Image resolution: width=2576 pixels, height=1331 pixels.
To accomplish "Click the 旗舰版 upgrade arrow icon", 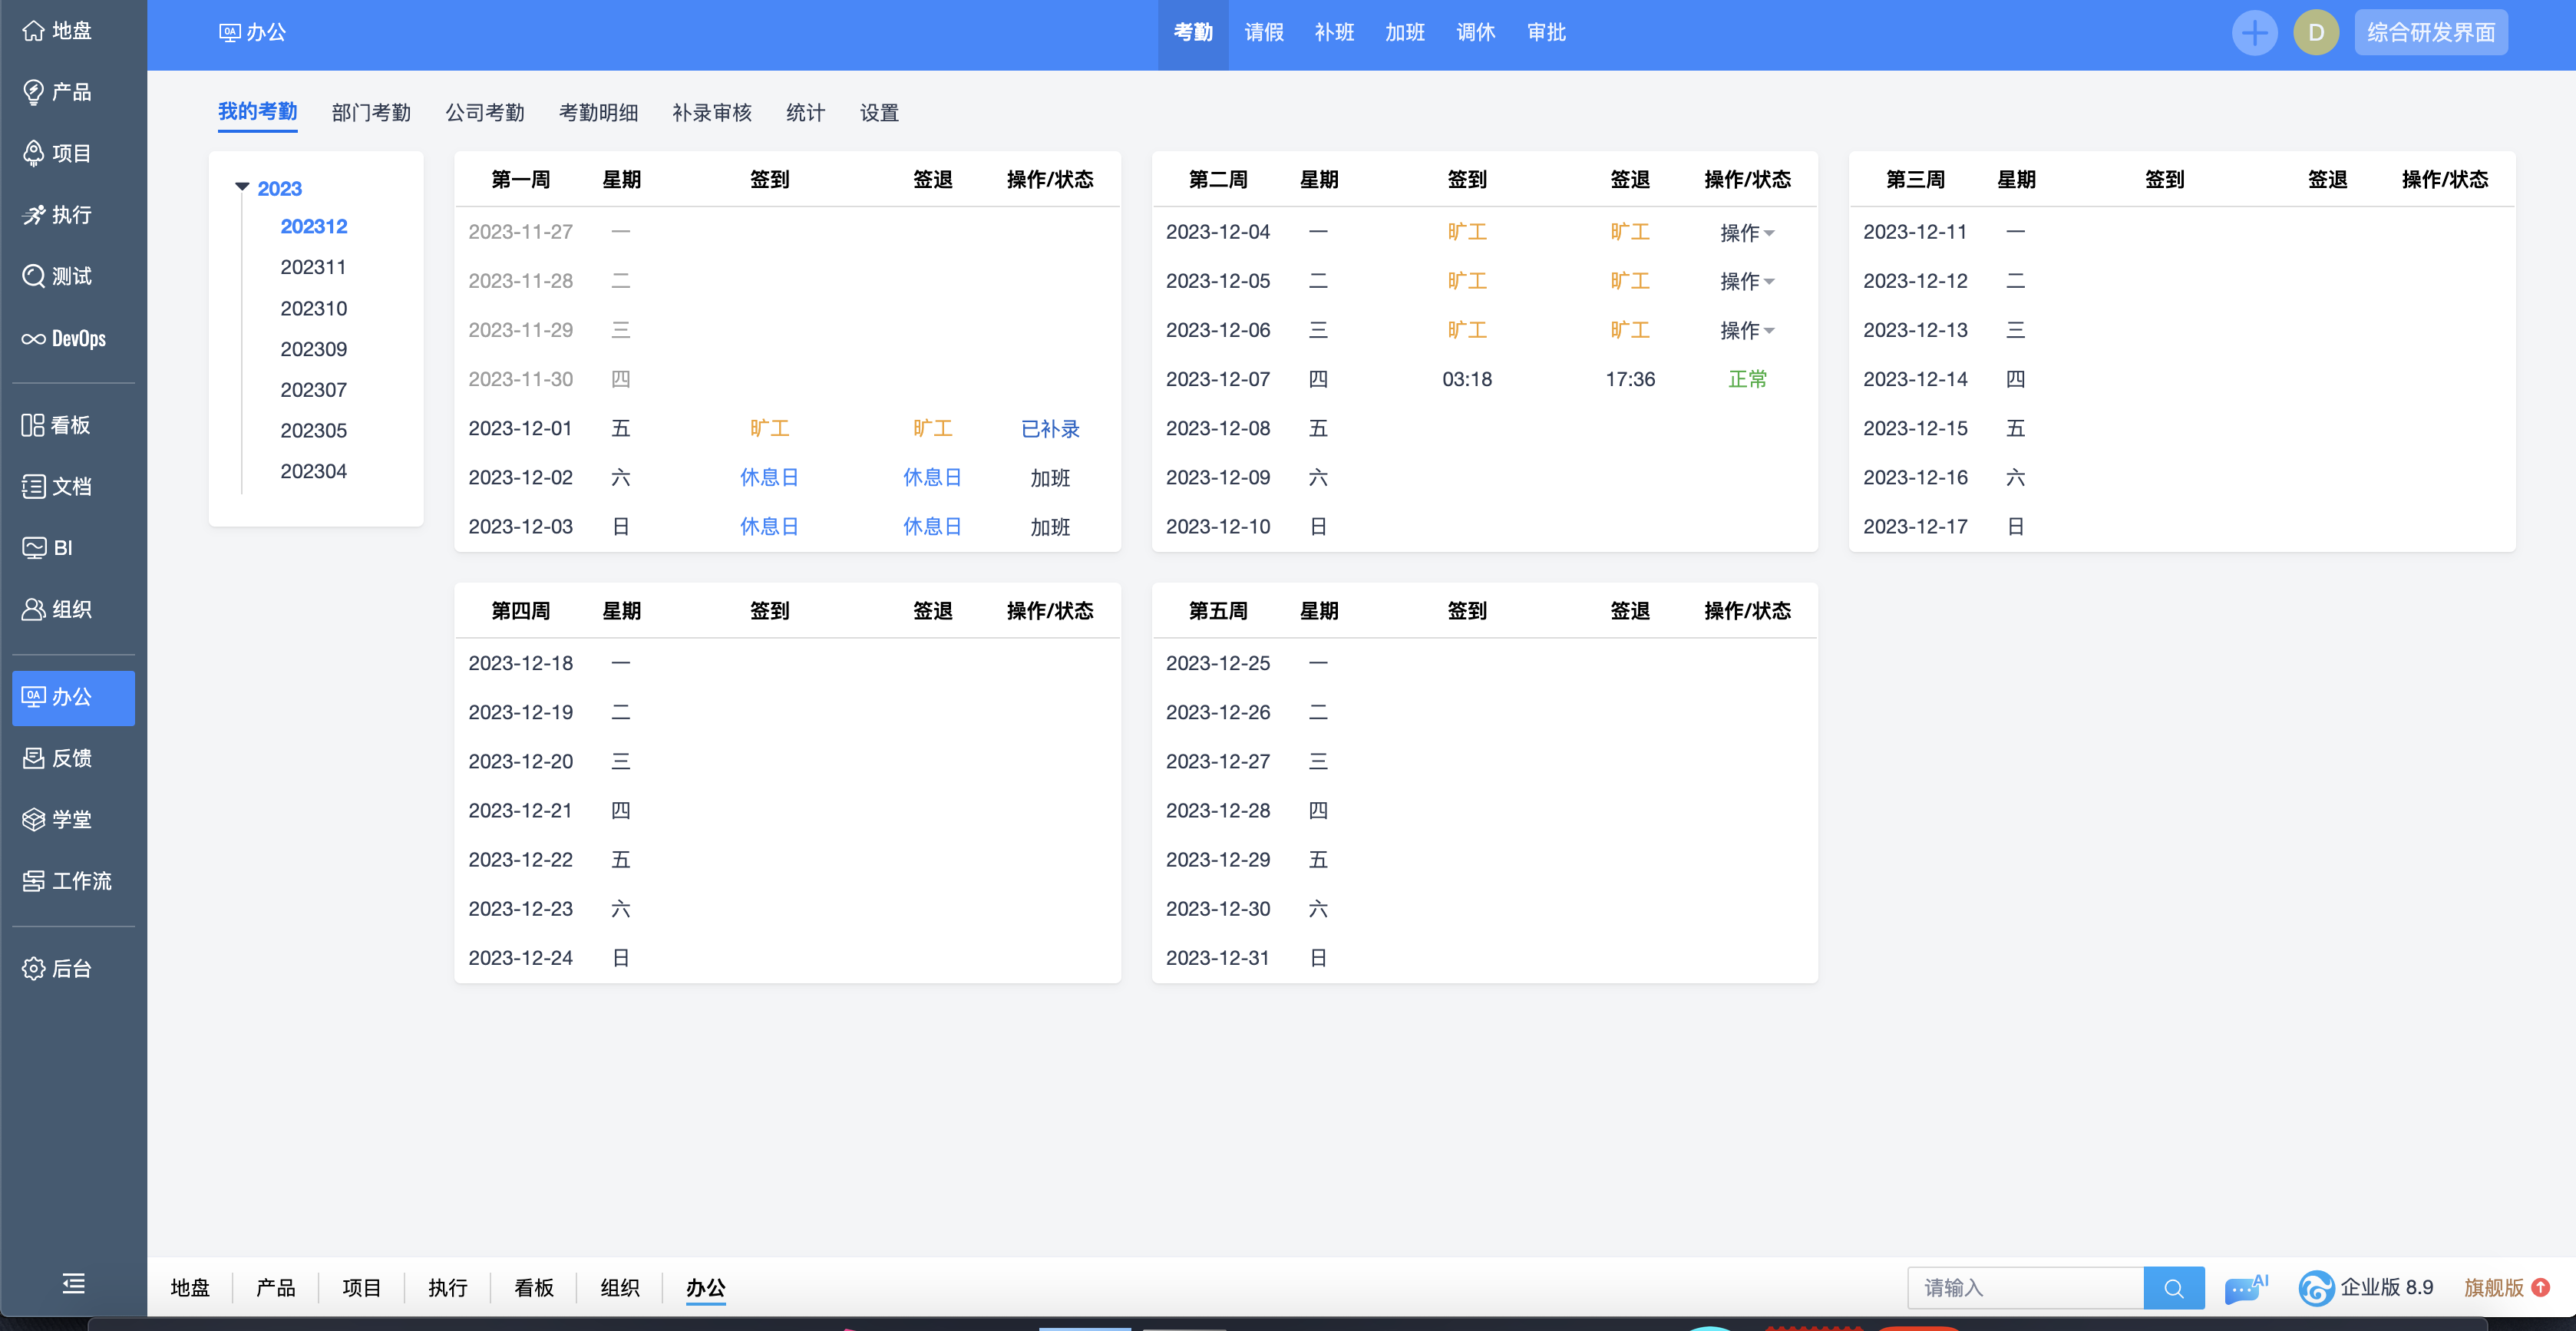I will pos(2540,1287).
